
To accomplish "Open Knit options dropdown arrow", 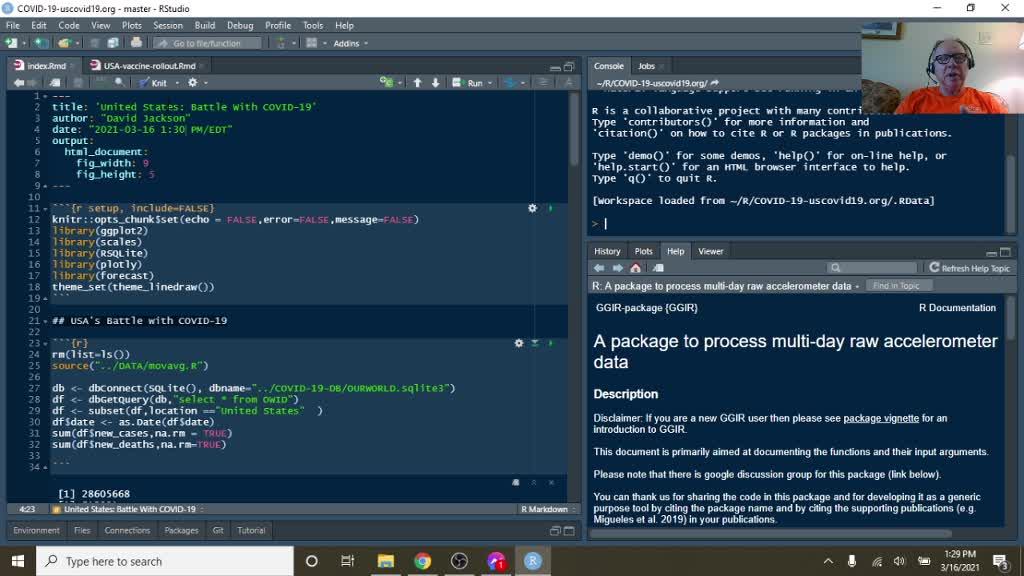I will 177,83.
